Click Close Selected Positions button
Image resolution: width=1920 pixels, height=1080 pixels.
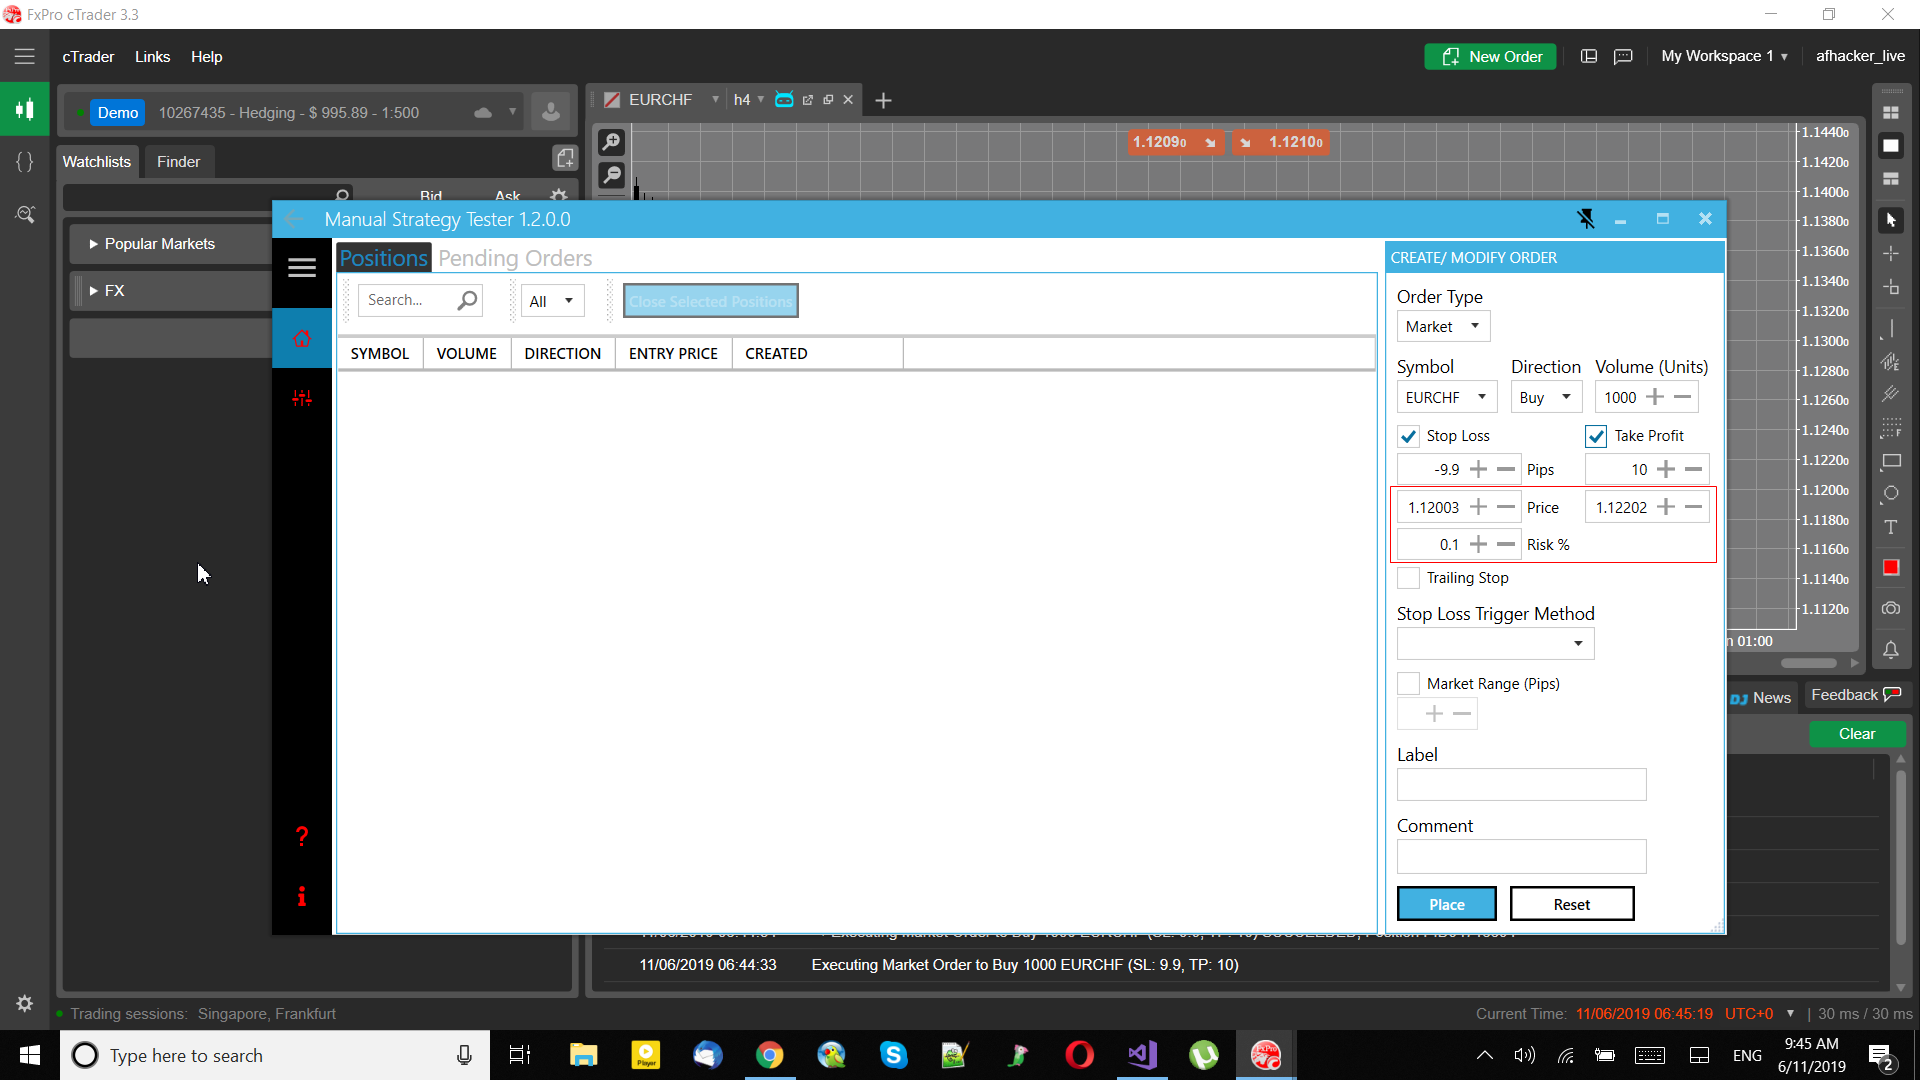710,301
